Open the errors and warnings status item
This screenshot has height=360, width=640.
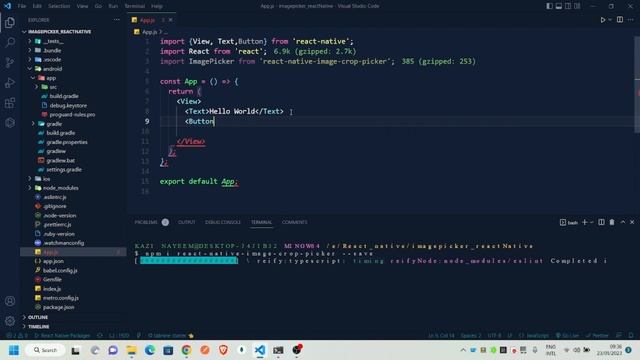17,336
